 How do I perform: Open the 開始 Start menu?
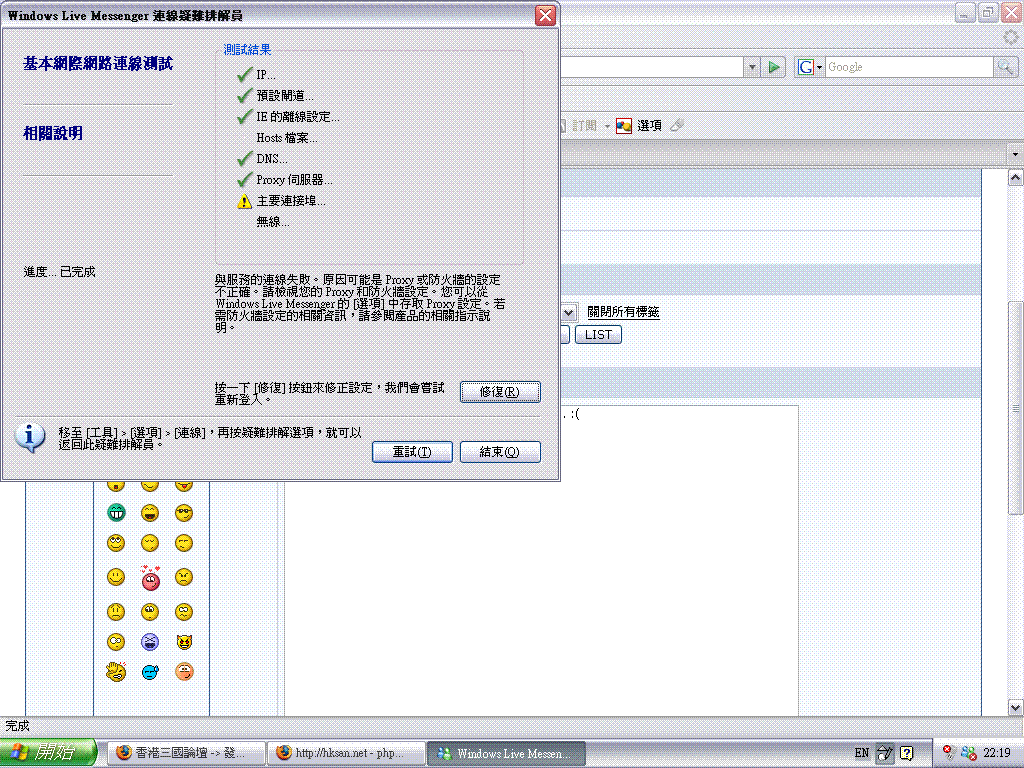pos(47,752)
